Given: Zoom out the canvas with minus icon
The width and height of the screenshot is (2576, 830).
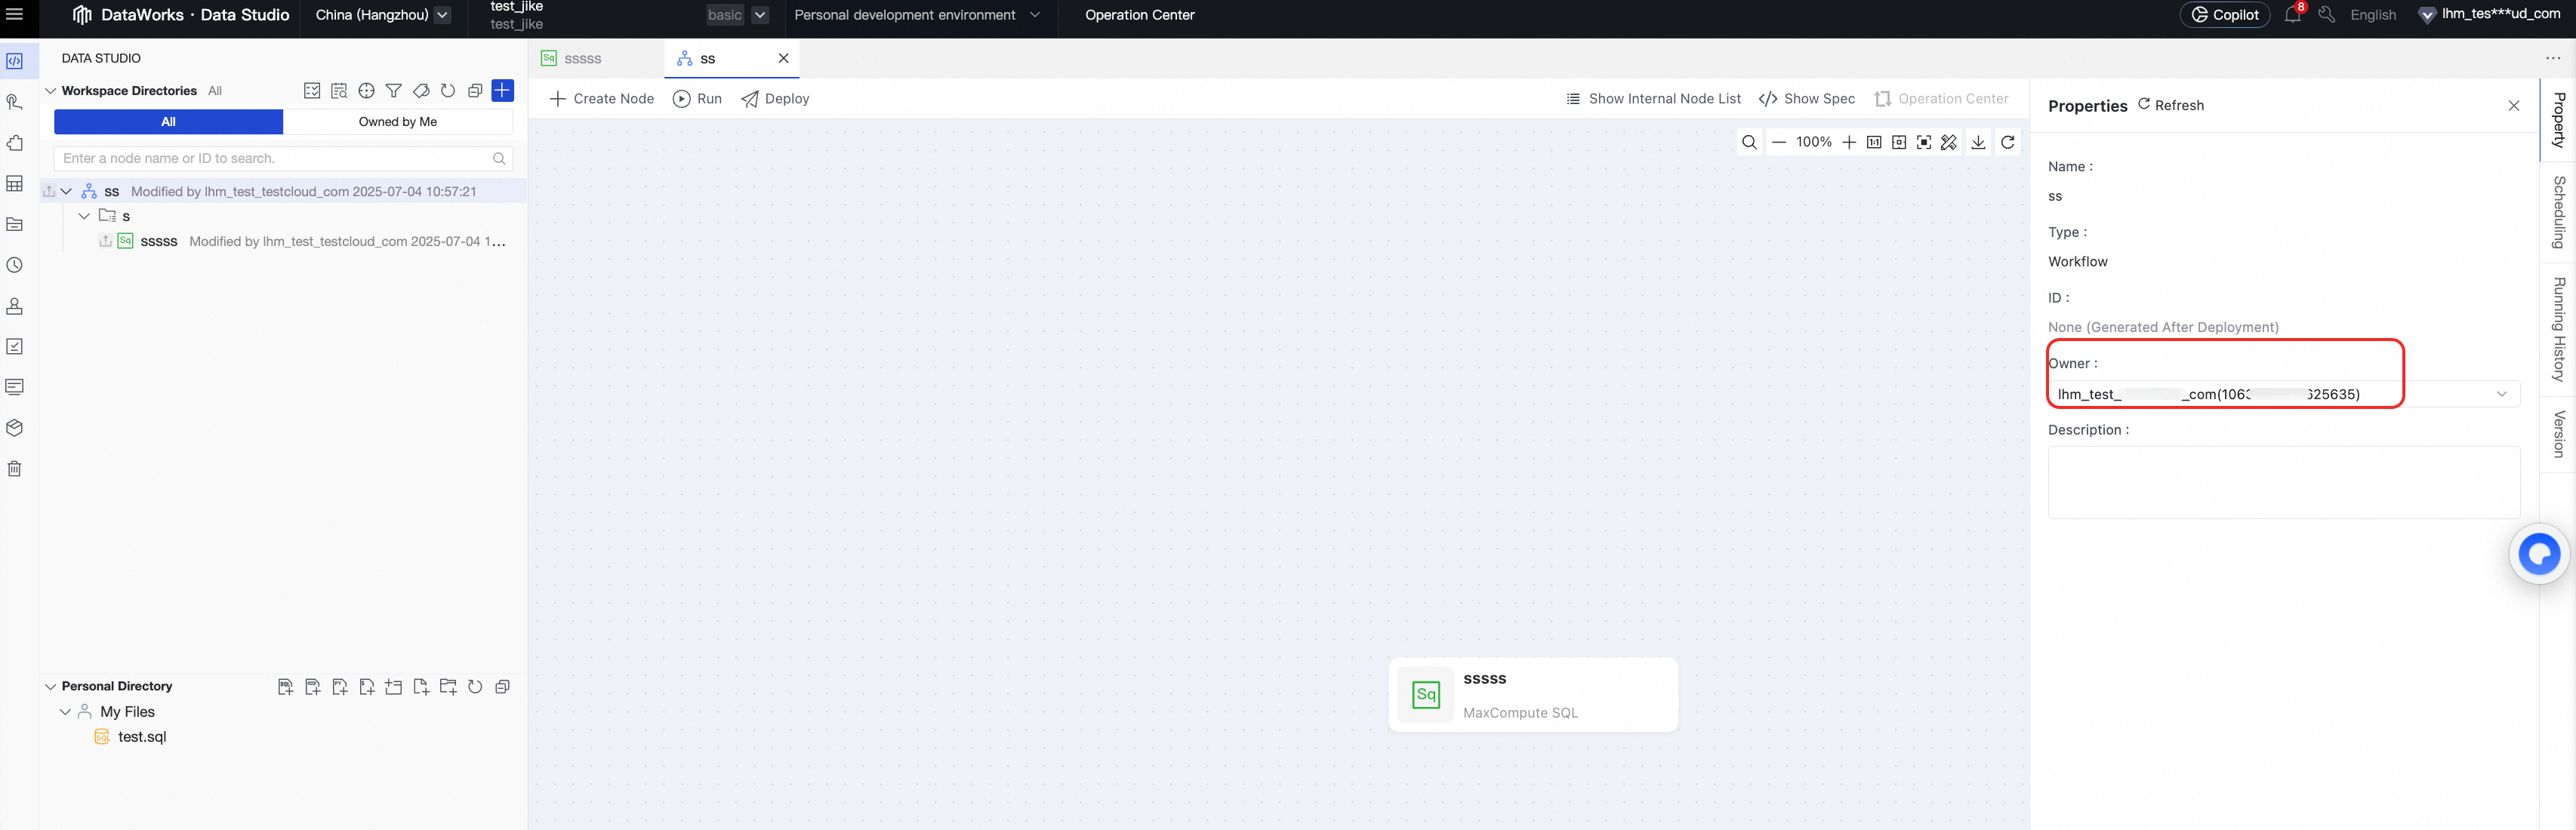Looking at the screenshot, I should pos(1779,142).
